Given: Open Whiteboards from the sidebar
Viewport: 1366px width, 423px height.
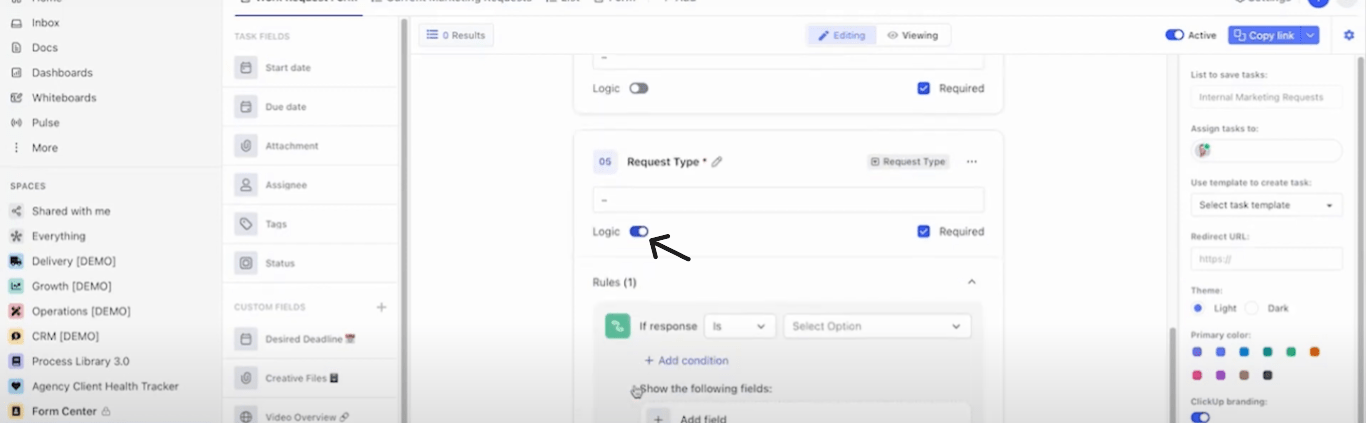Looking at the screenshot, I should (x=64, y=97).
